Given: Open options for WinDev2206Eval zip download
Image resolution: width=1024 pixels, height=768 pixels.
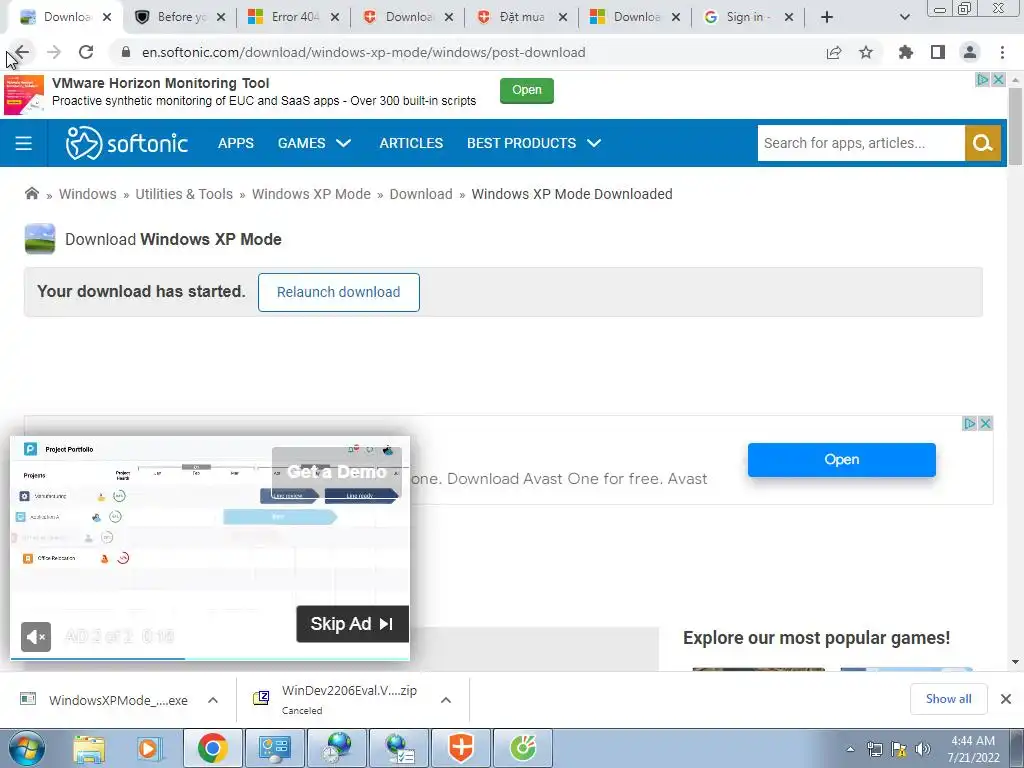Looking at the screenshot, I should point(446,700).
